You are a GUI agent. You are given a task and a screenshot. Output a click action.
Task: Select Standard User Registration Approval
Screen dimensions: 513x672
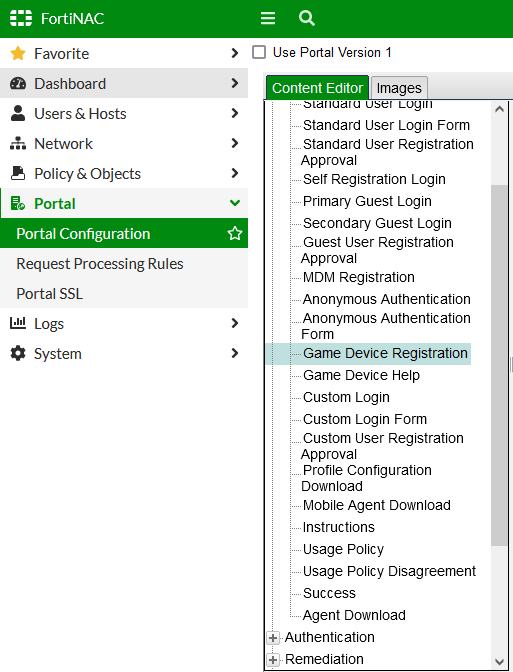[x=387, y=152]
